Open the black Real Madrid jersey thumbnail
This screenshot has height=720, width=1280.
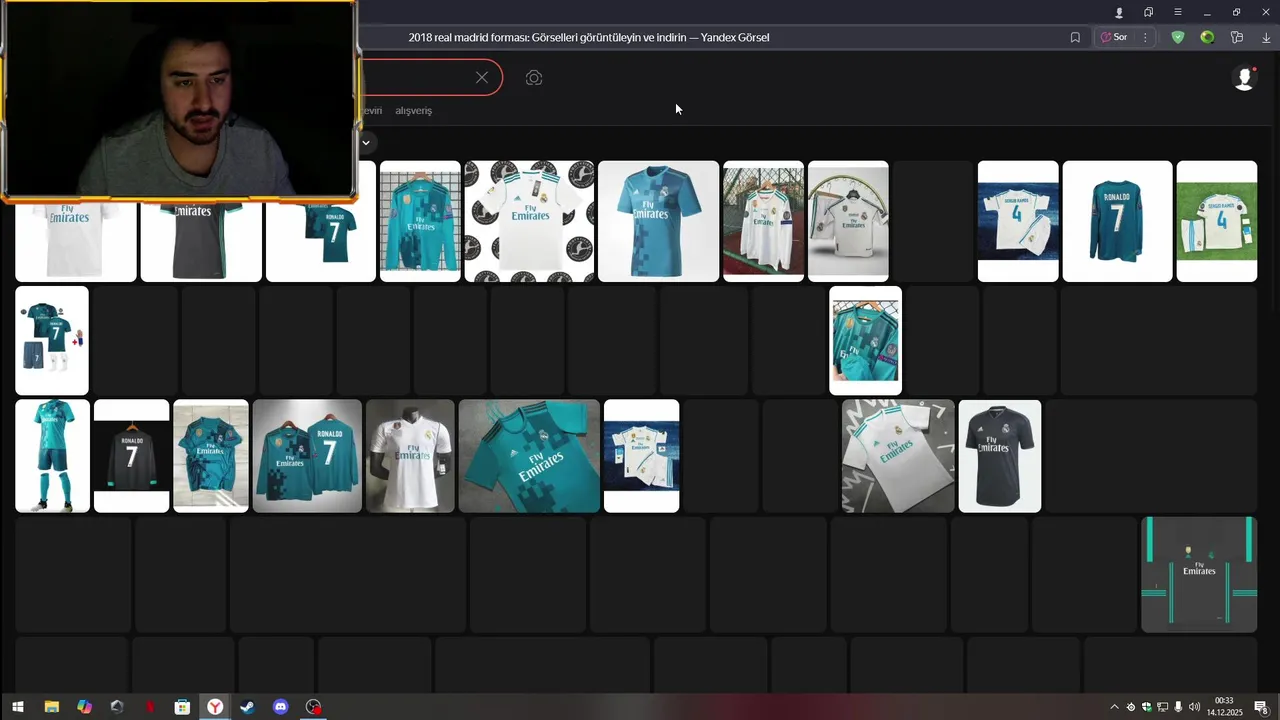click(1000, 456)
